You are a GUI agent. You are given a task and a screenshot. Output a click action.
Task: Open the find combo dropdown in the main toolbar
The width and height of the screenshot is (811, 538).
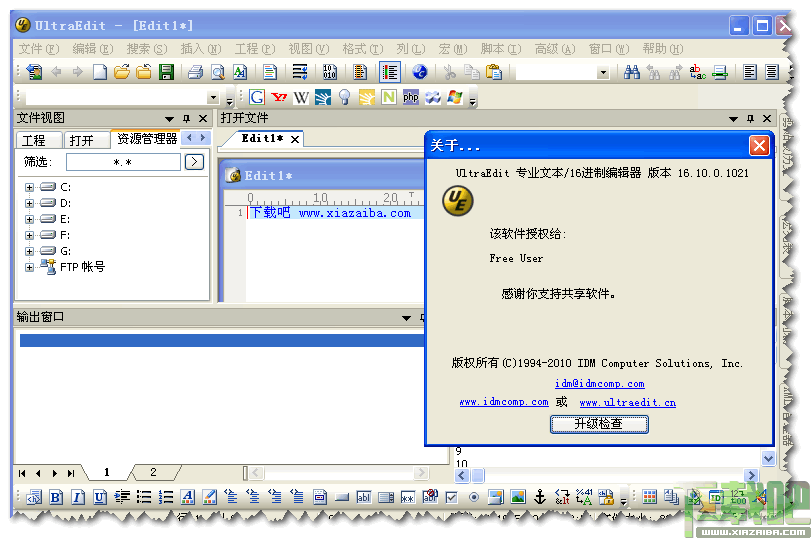[603, 72]
